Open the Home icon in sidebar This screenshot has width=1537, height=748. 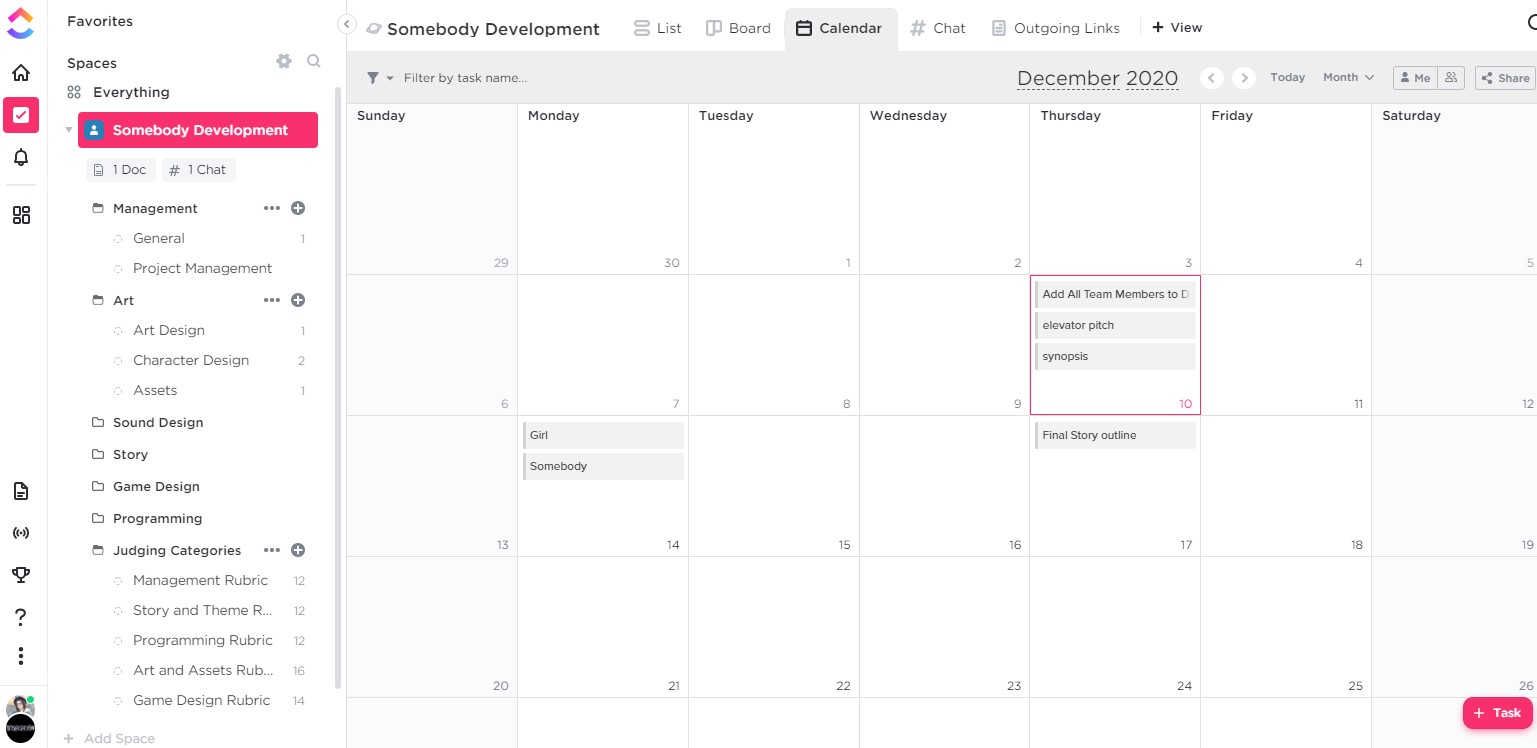[21, 73]
